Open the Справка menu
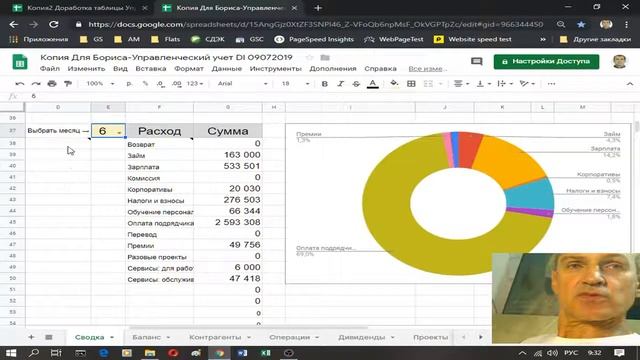The width and height of the screenshot is (640, 360). coord(380,69)
